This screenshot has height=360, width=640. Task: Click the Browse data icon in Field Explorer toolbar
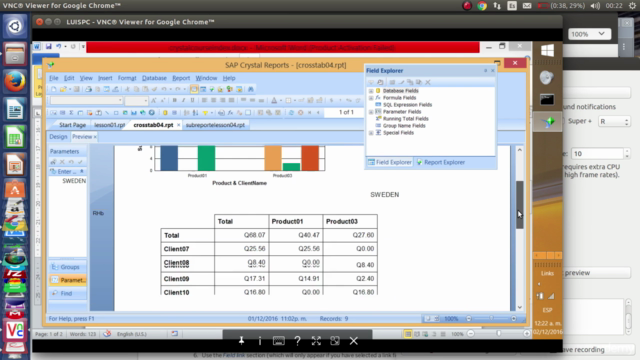(x=380, y=82)
